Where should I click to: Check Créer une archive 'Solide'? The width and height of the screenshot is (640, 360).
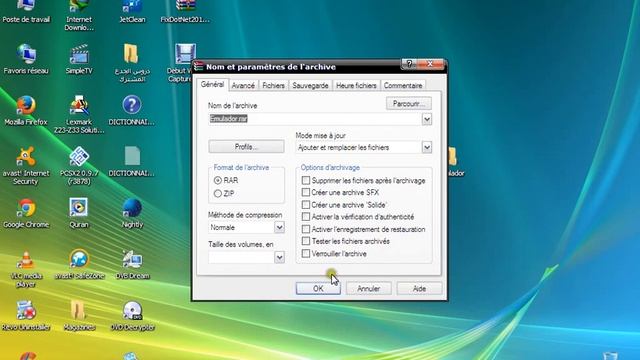[x=306, y=204]
